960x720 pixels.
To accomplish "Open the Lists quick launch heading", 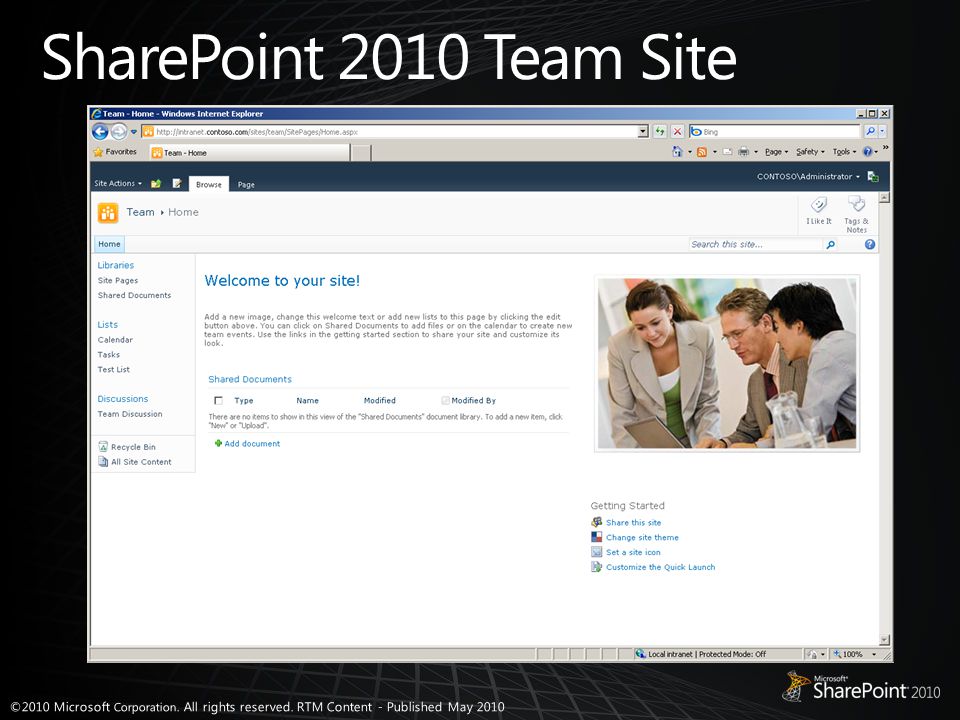I will (108, 324).
